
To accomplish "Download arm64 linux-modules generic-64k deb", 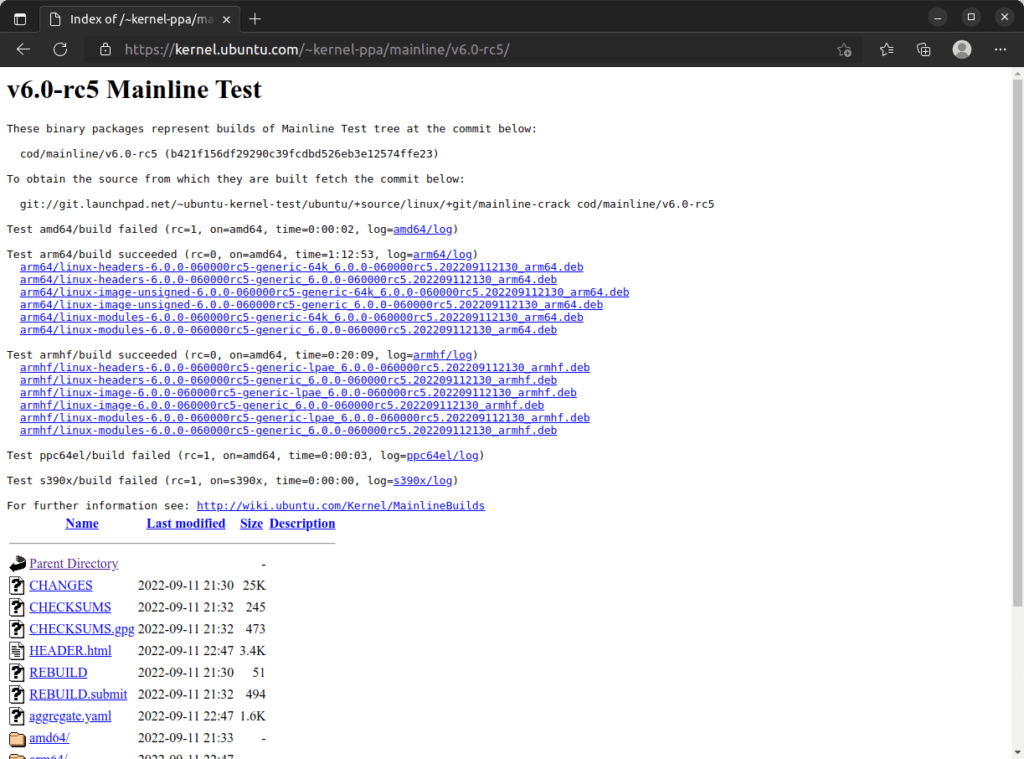I will coord(301,317).
